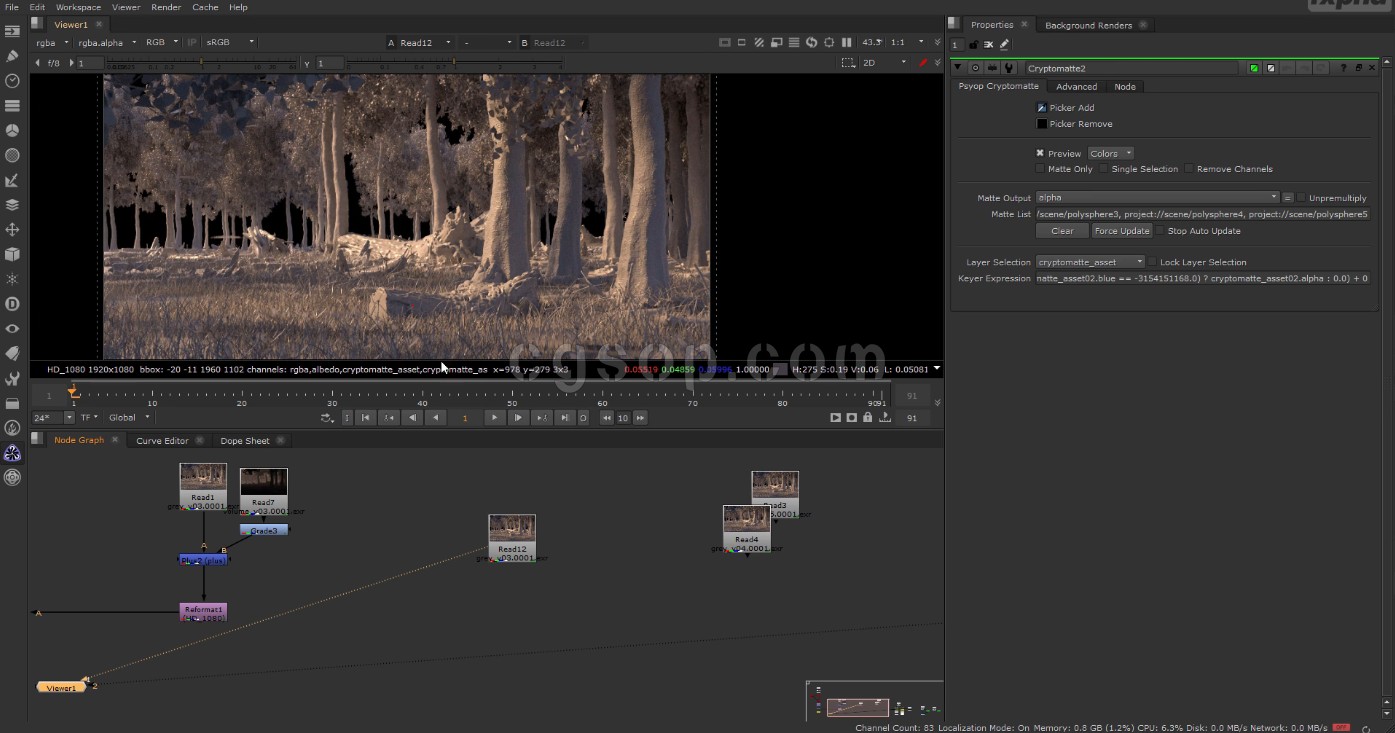Screen dimensions: 1395x733
Task: Open the Time nodes clock icon
Action: [x=12, y=81]
